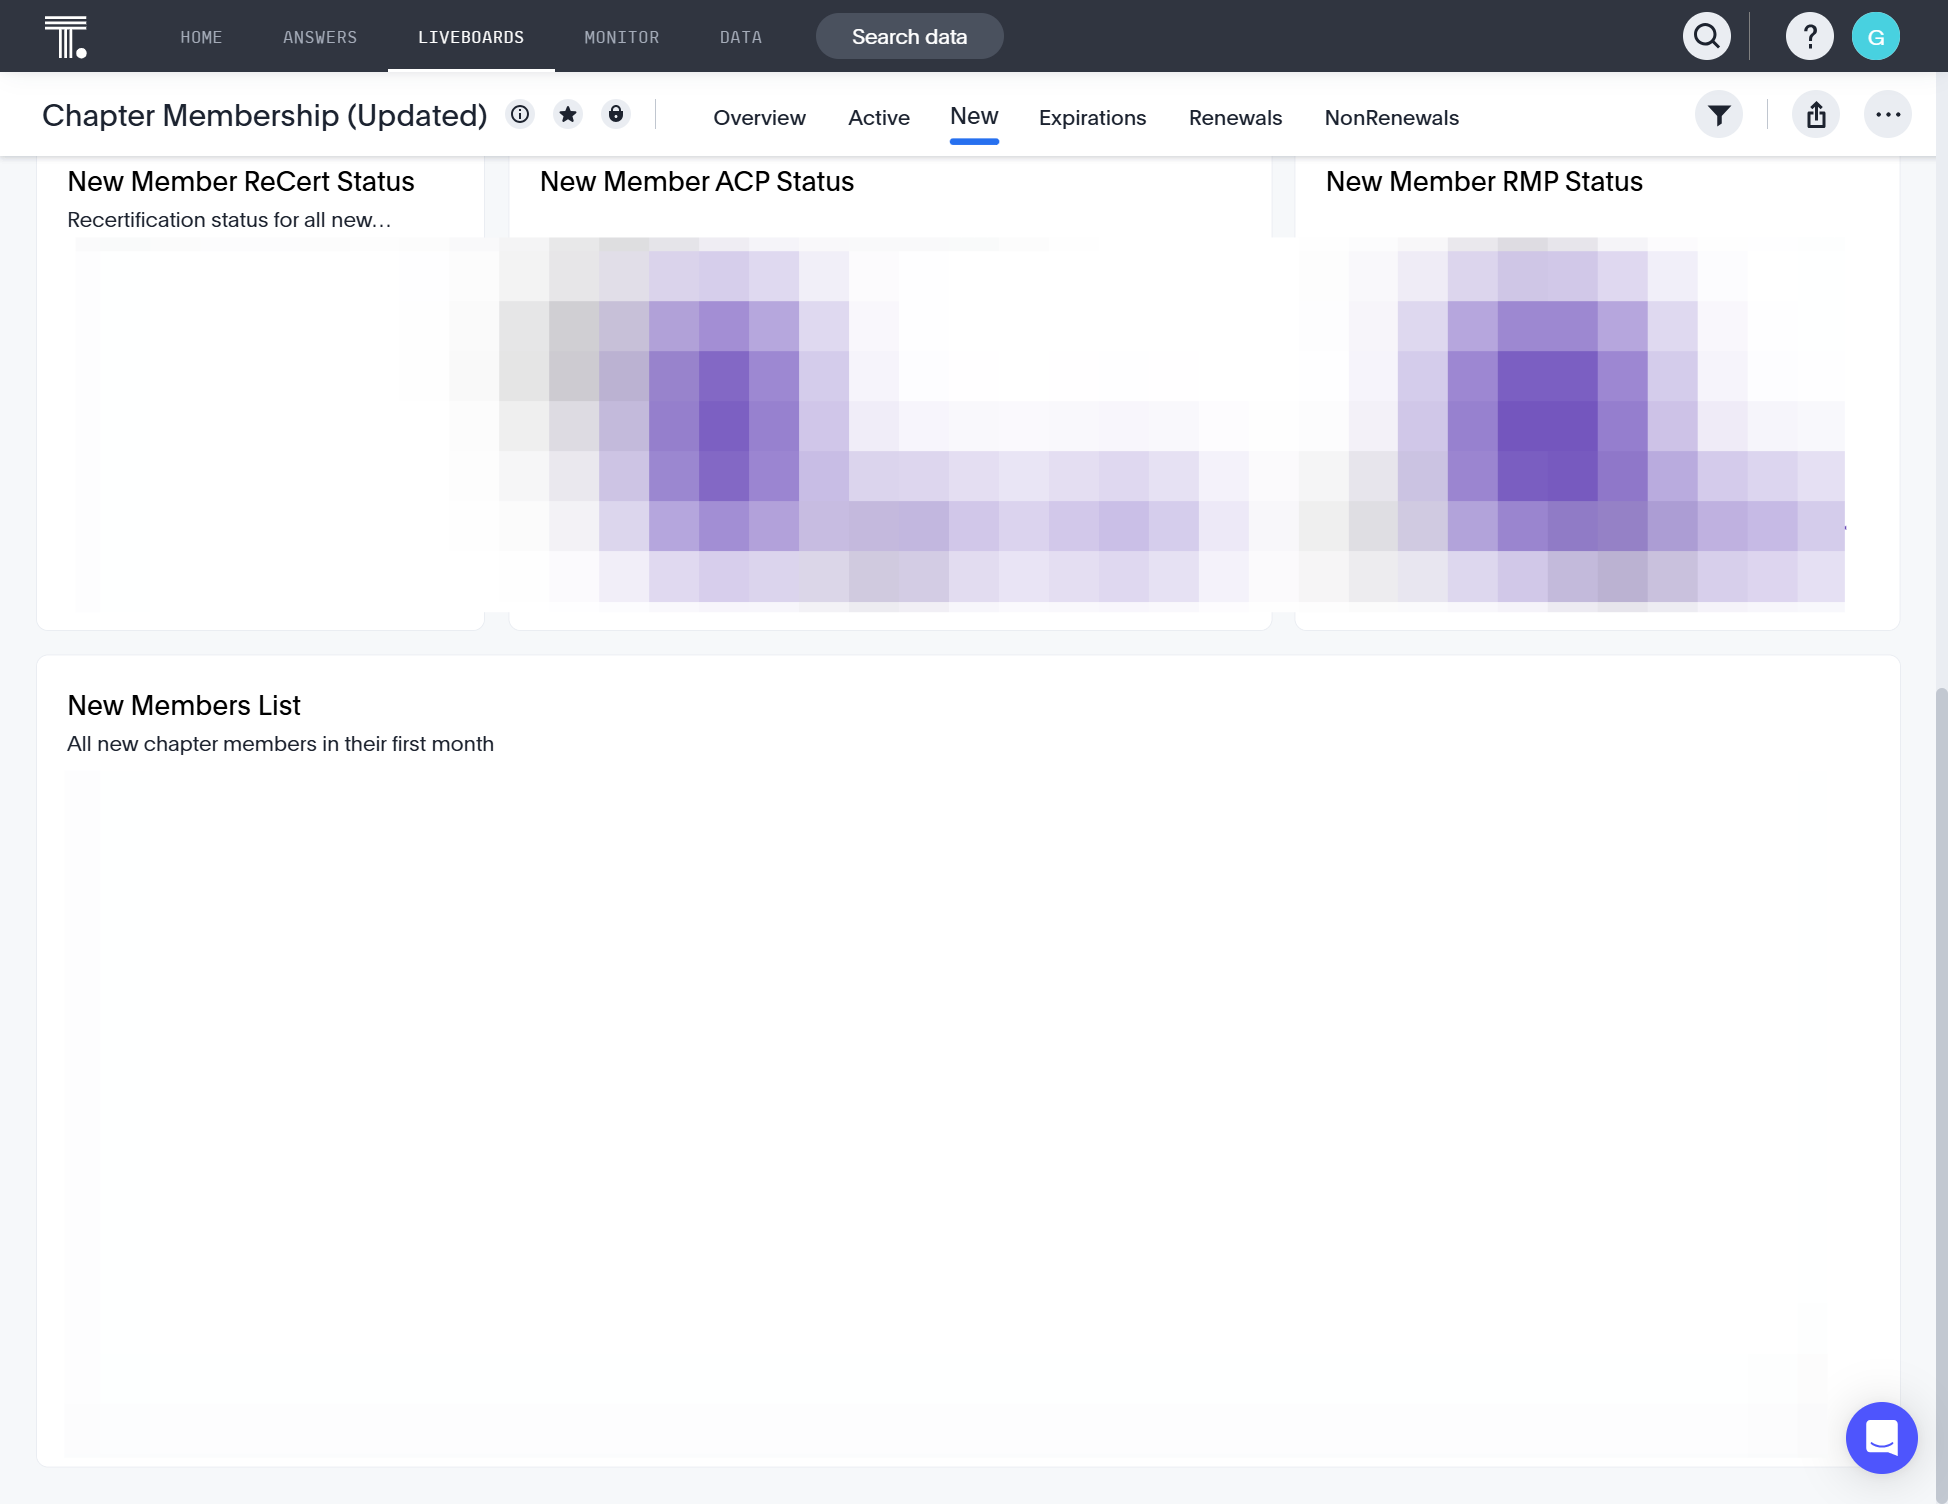Open the Data nav item
The height and width of the screenshot is (1504, 1948).
(741, 37)
